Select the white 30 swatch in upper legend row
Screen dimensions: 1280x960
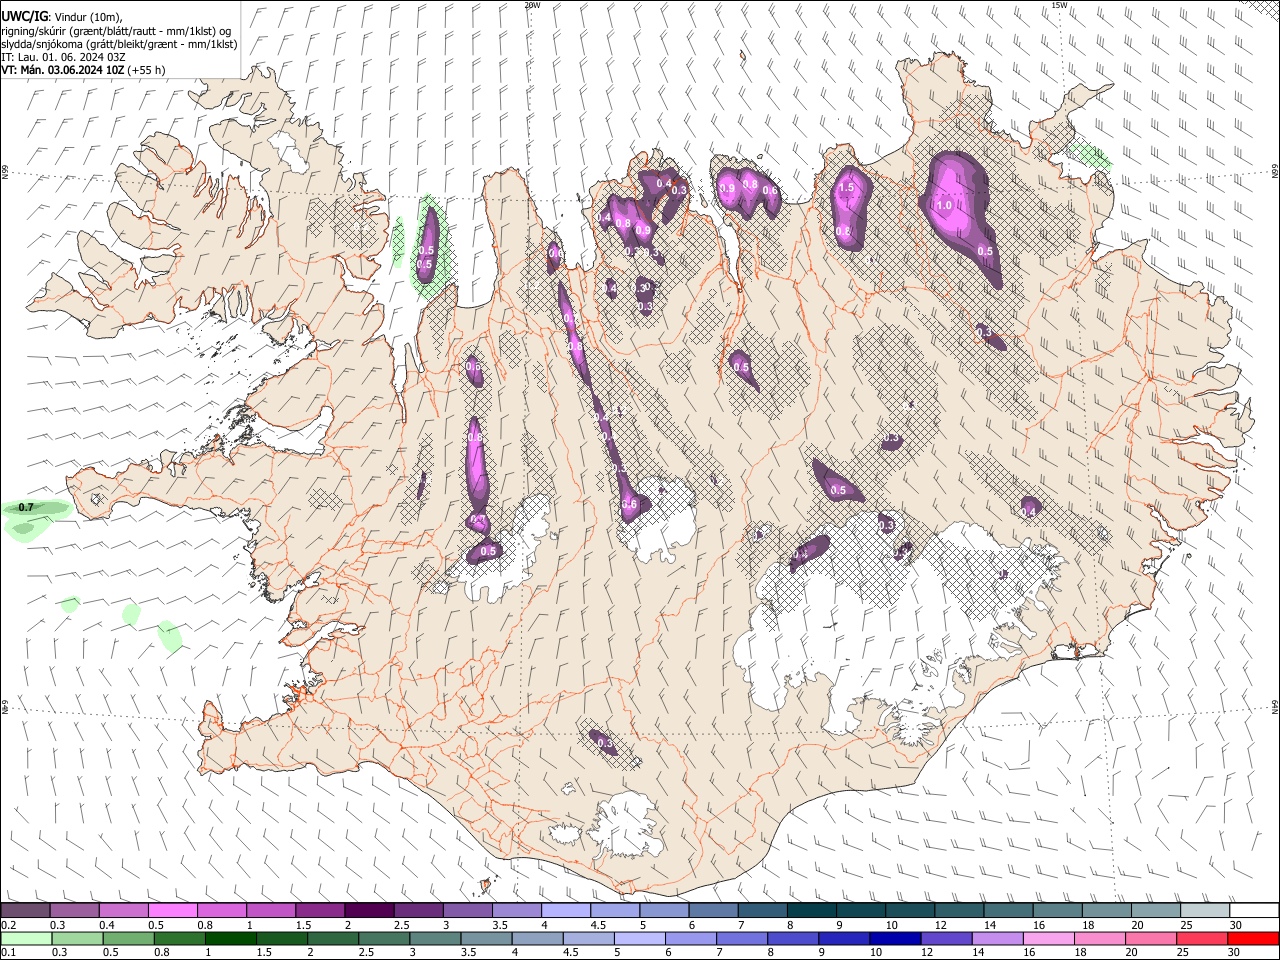click(x=1253, y=910)
